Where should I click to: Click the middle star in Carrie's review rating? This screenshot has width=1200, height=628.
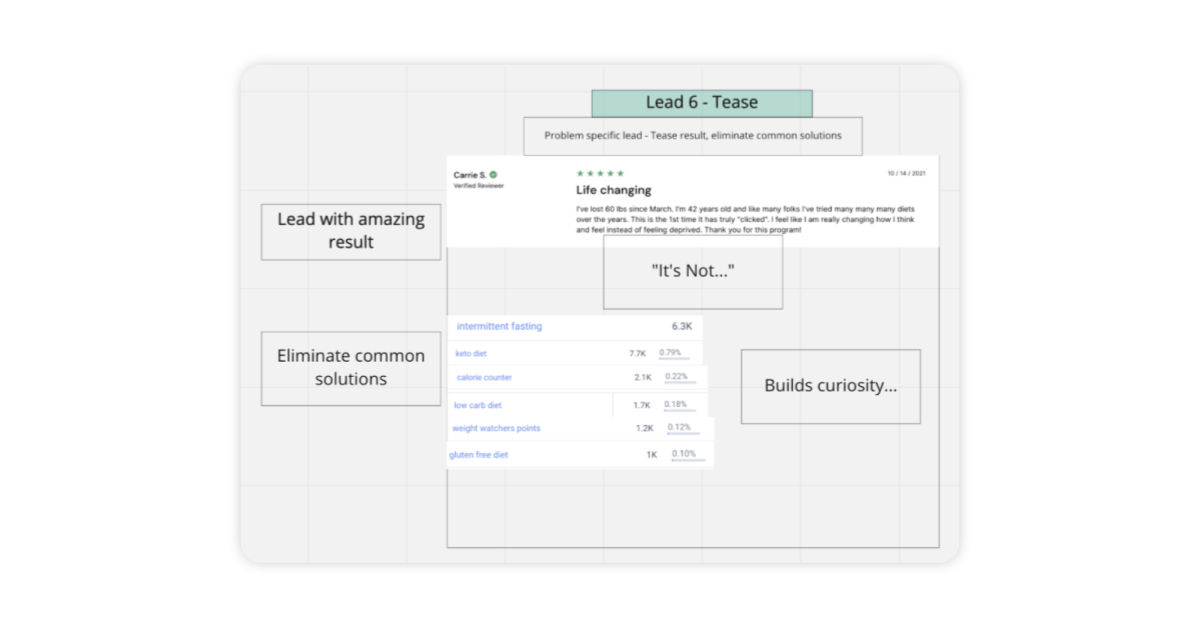pyautogui.click(x=599, y=173)
